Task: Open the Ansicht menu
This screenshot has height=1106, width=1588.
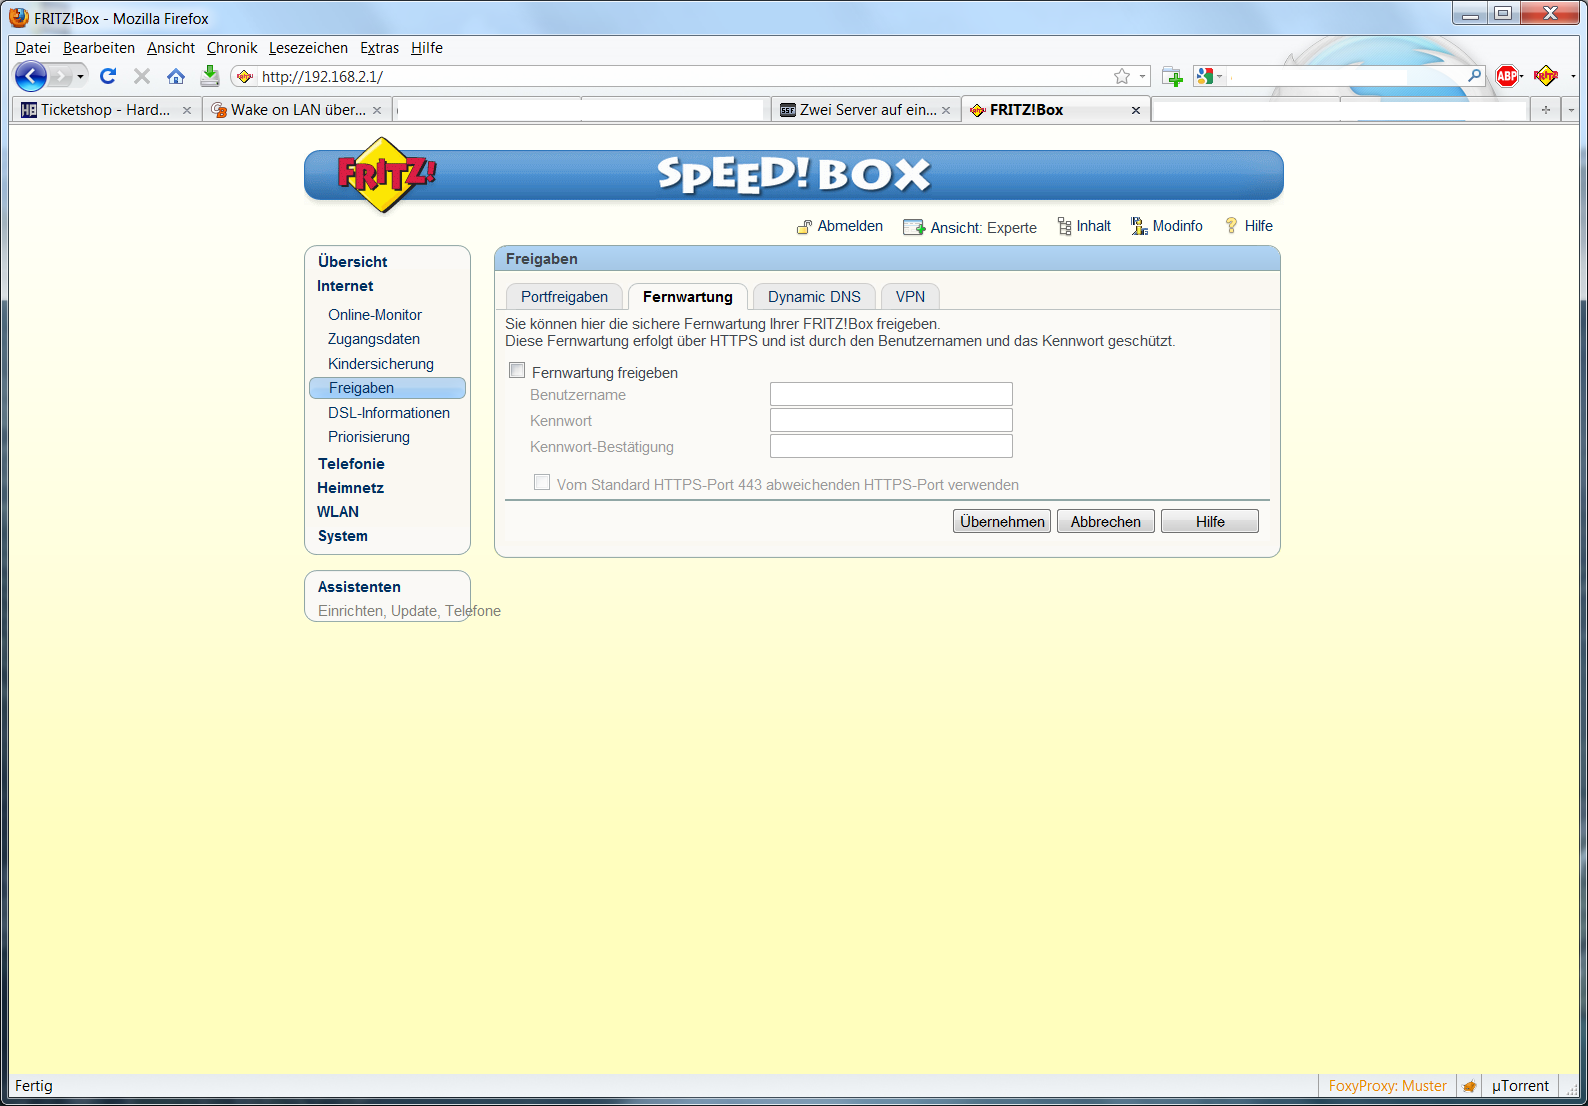Action: [x=171, y=48]
